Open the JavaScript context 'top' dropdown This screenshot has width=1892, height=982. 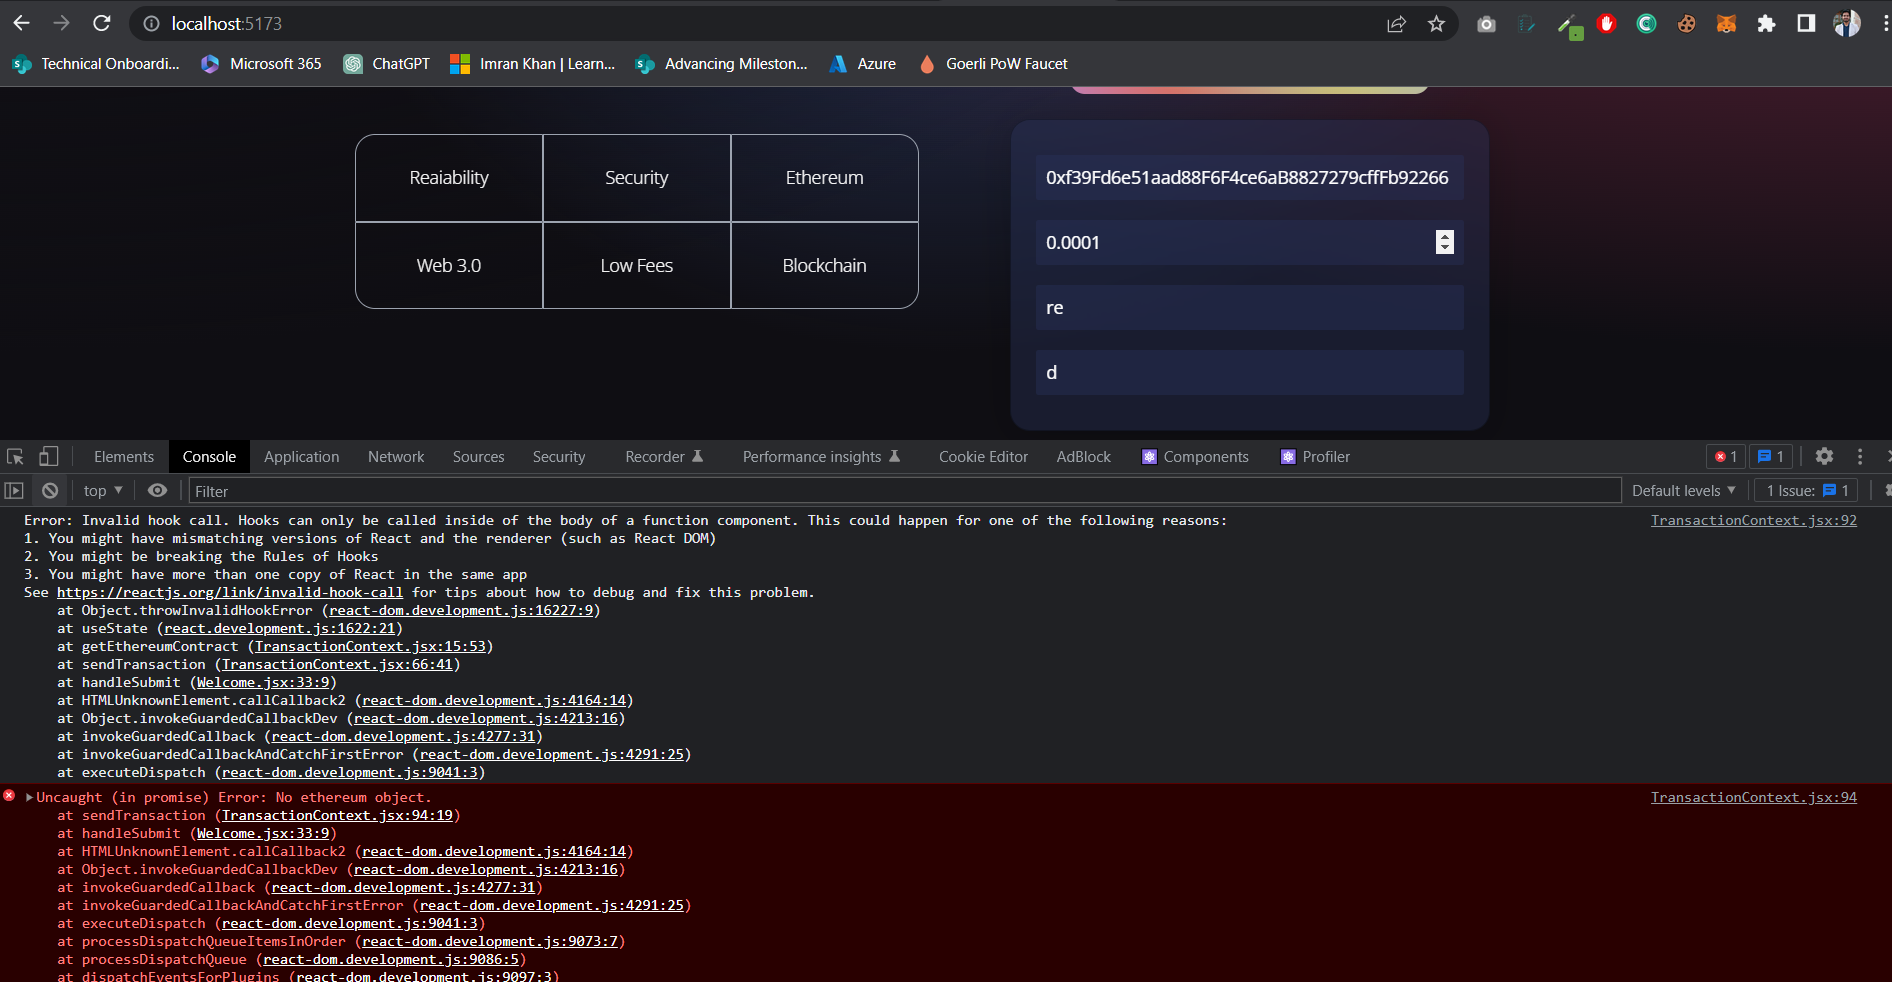[103, 491]
